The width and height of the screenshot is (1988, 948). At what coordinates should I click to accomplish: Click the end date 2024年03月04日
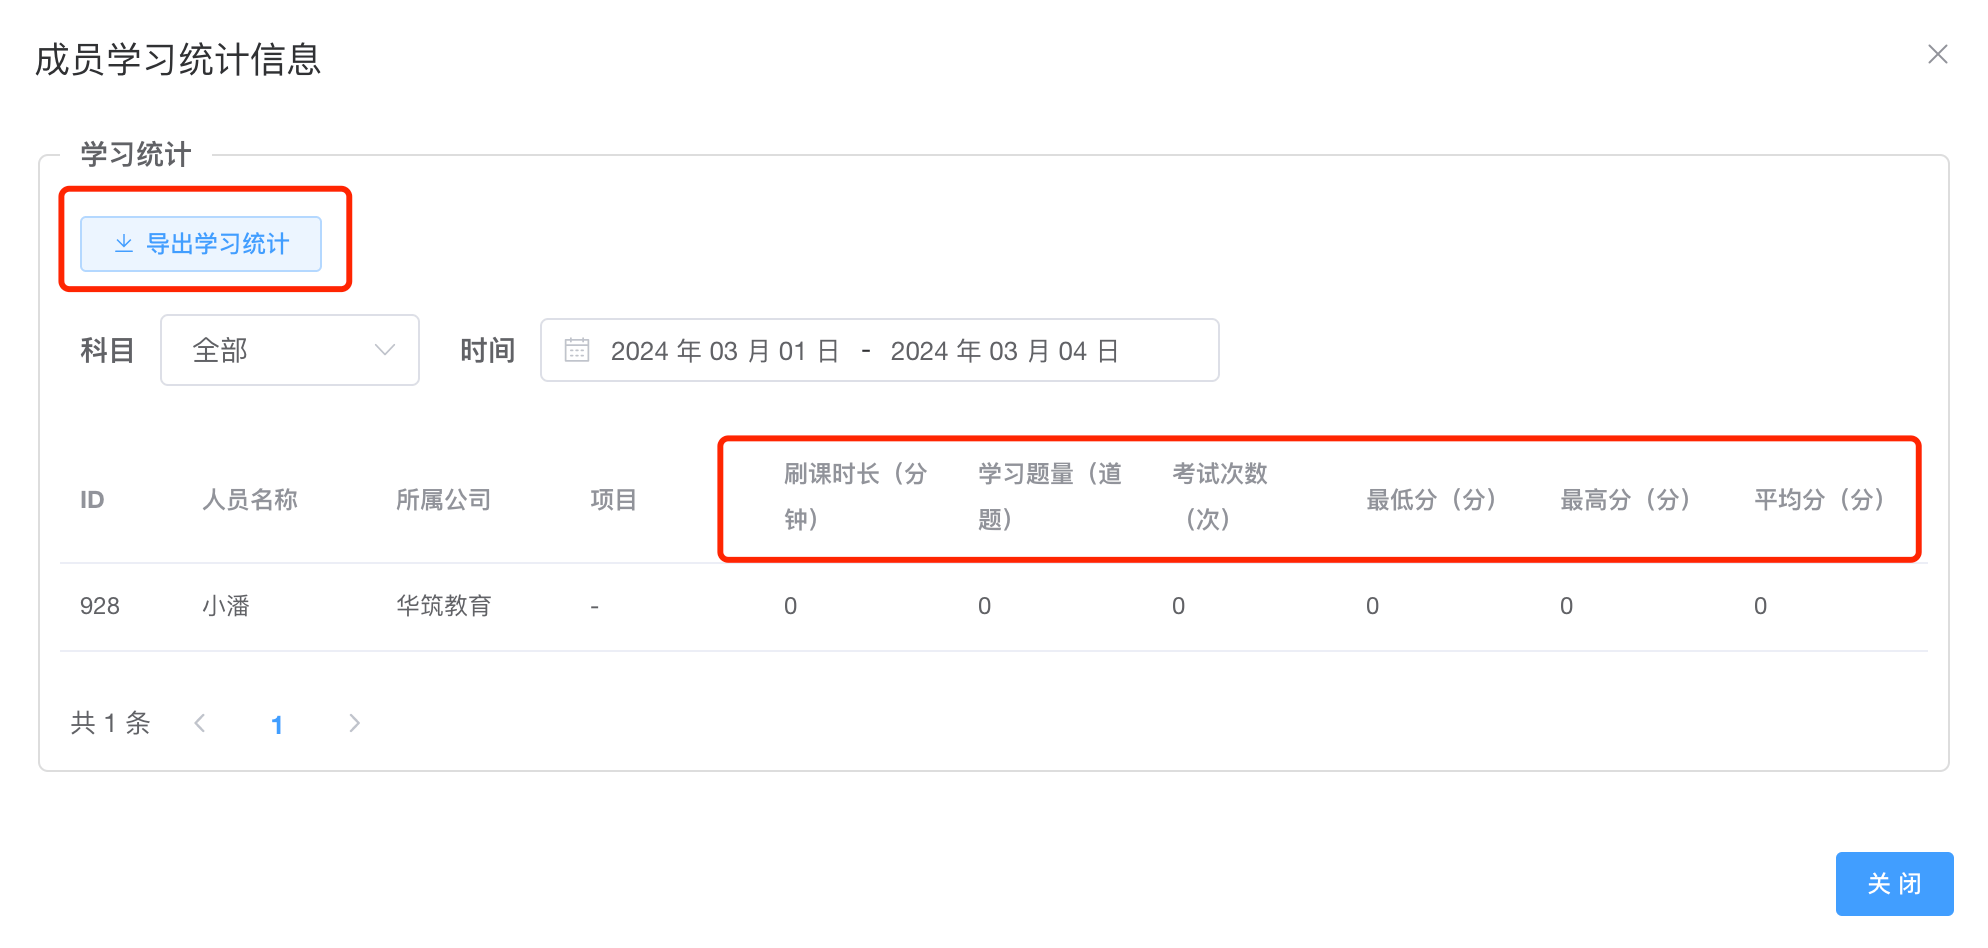pyautogui.click(x=1004, y=351)
